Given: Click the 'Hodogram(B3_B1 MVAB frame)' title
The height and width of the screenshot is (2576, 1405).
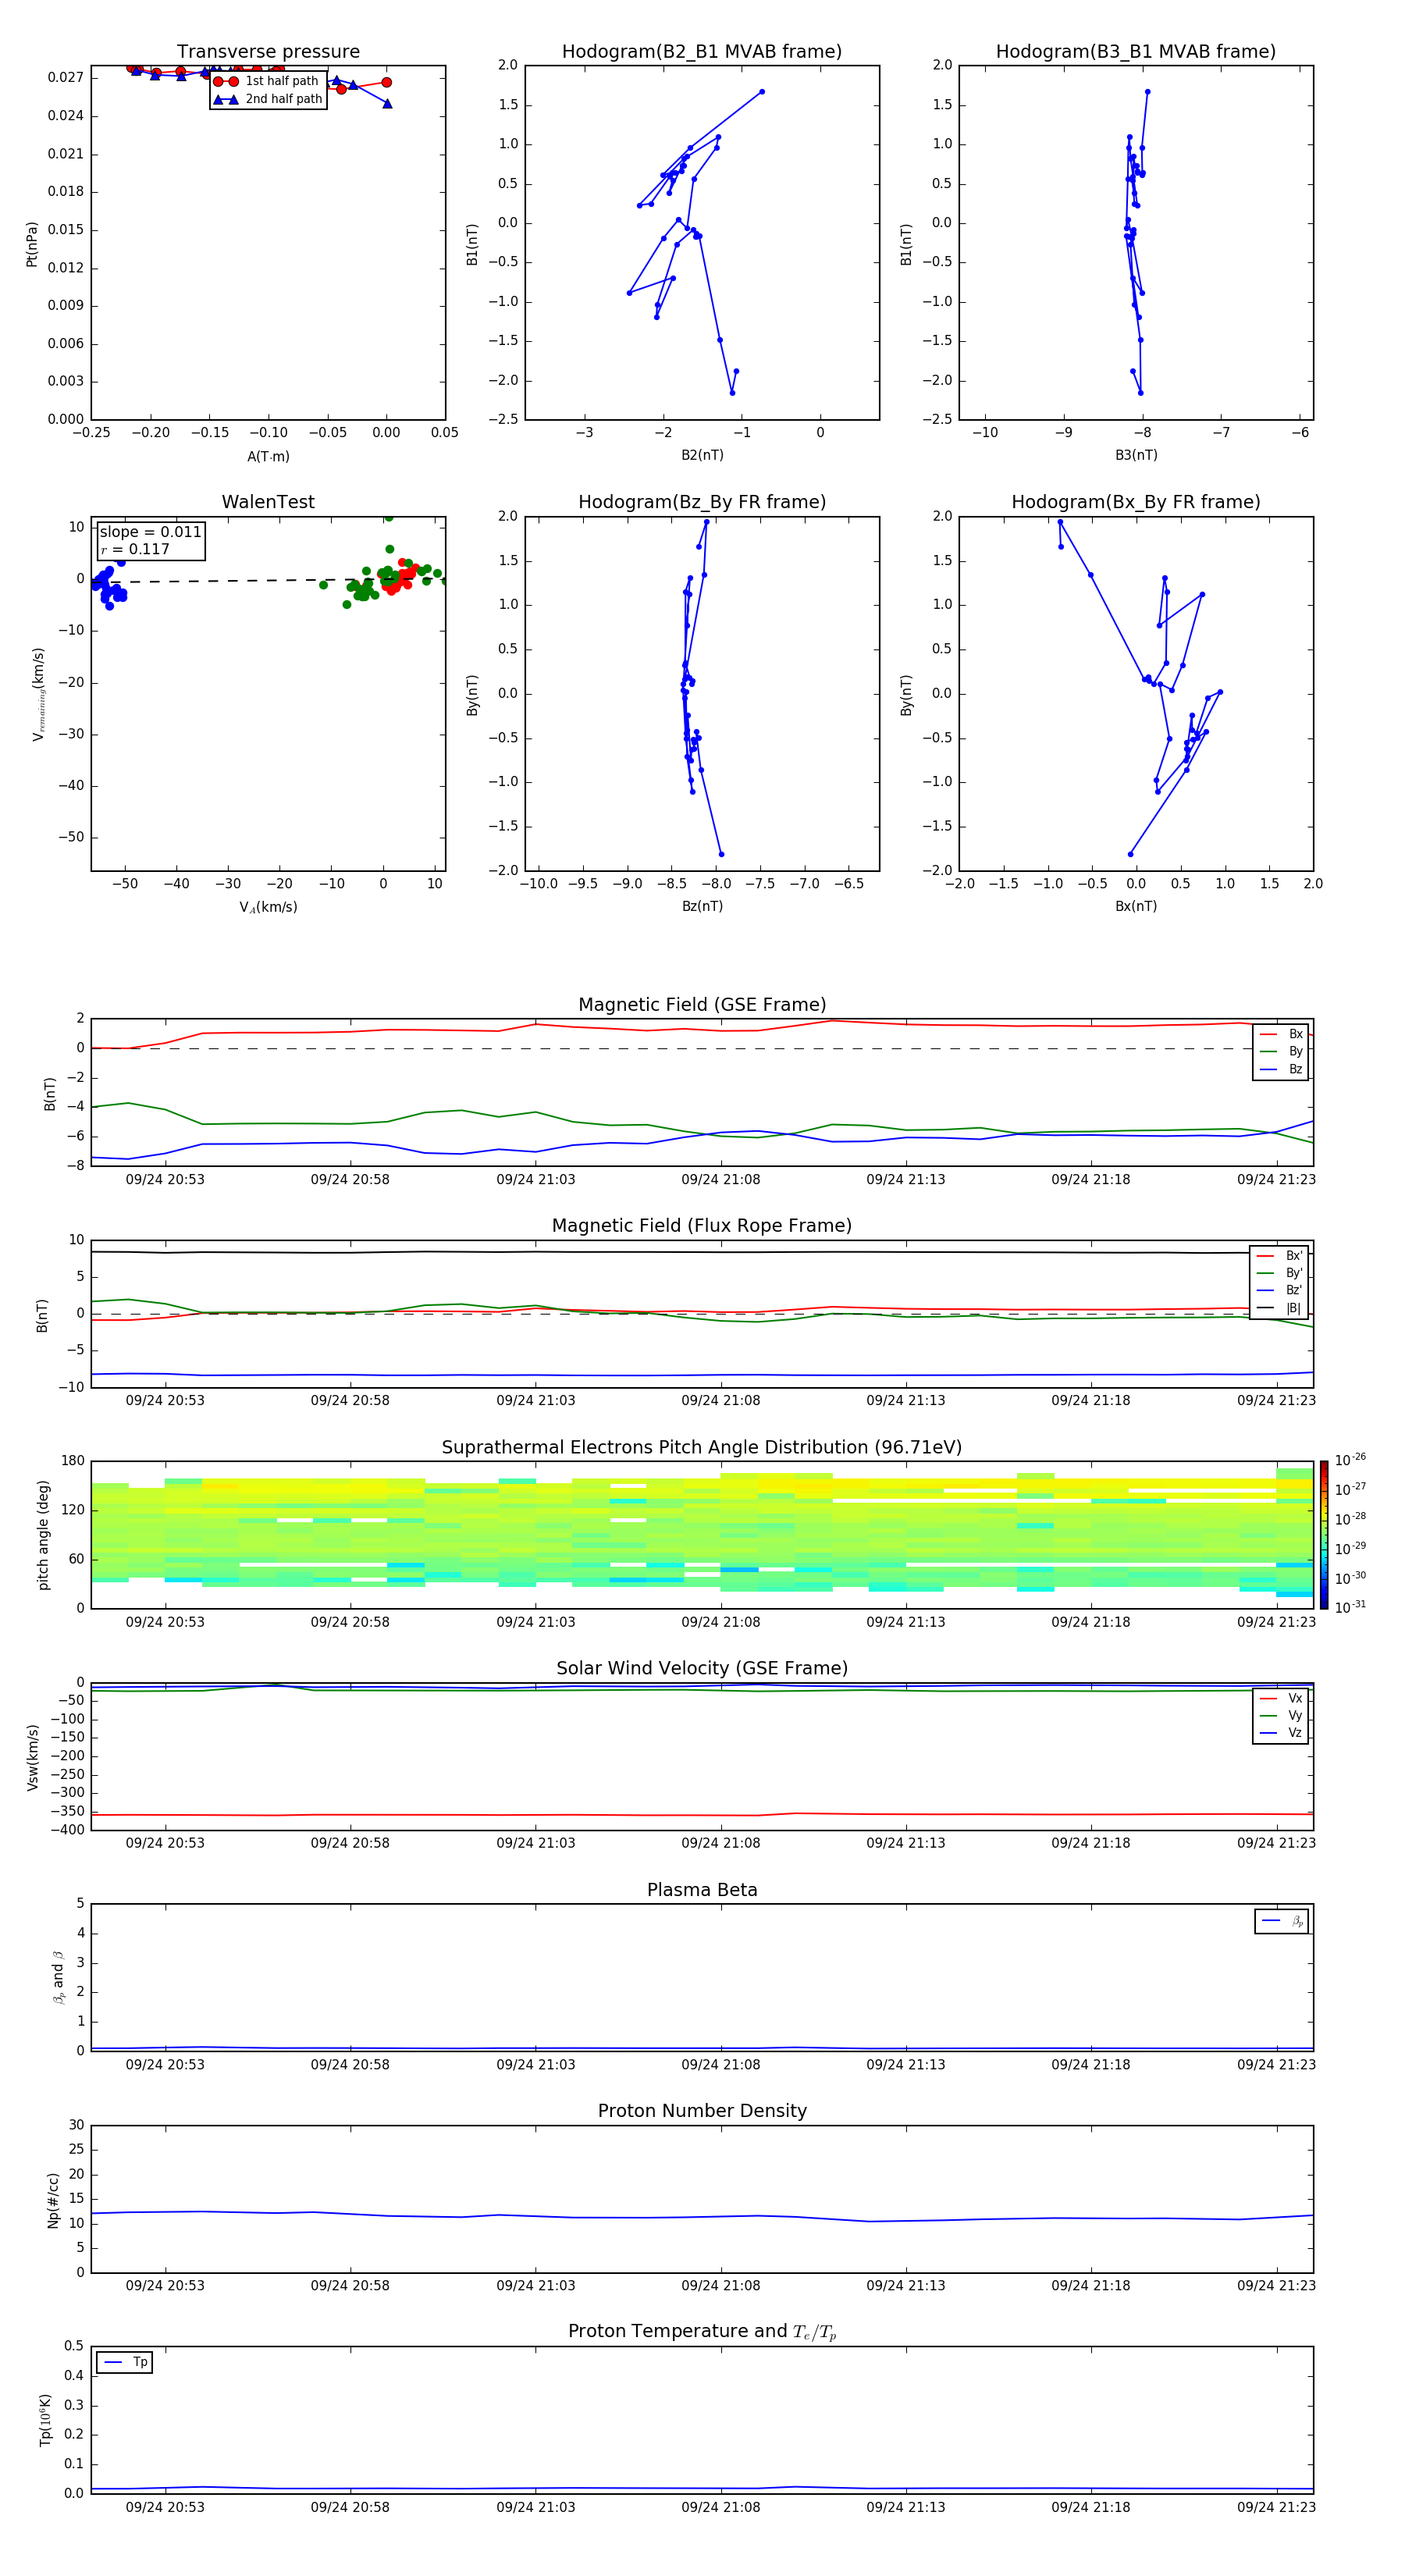Looking at the screenshot, I should (x=1136, y=52).
